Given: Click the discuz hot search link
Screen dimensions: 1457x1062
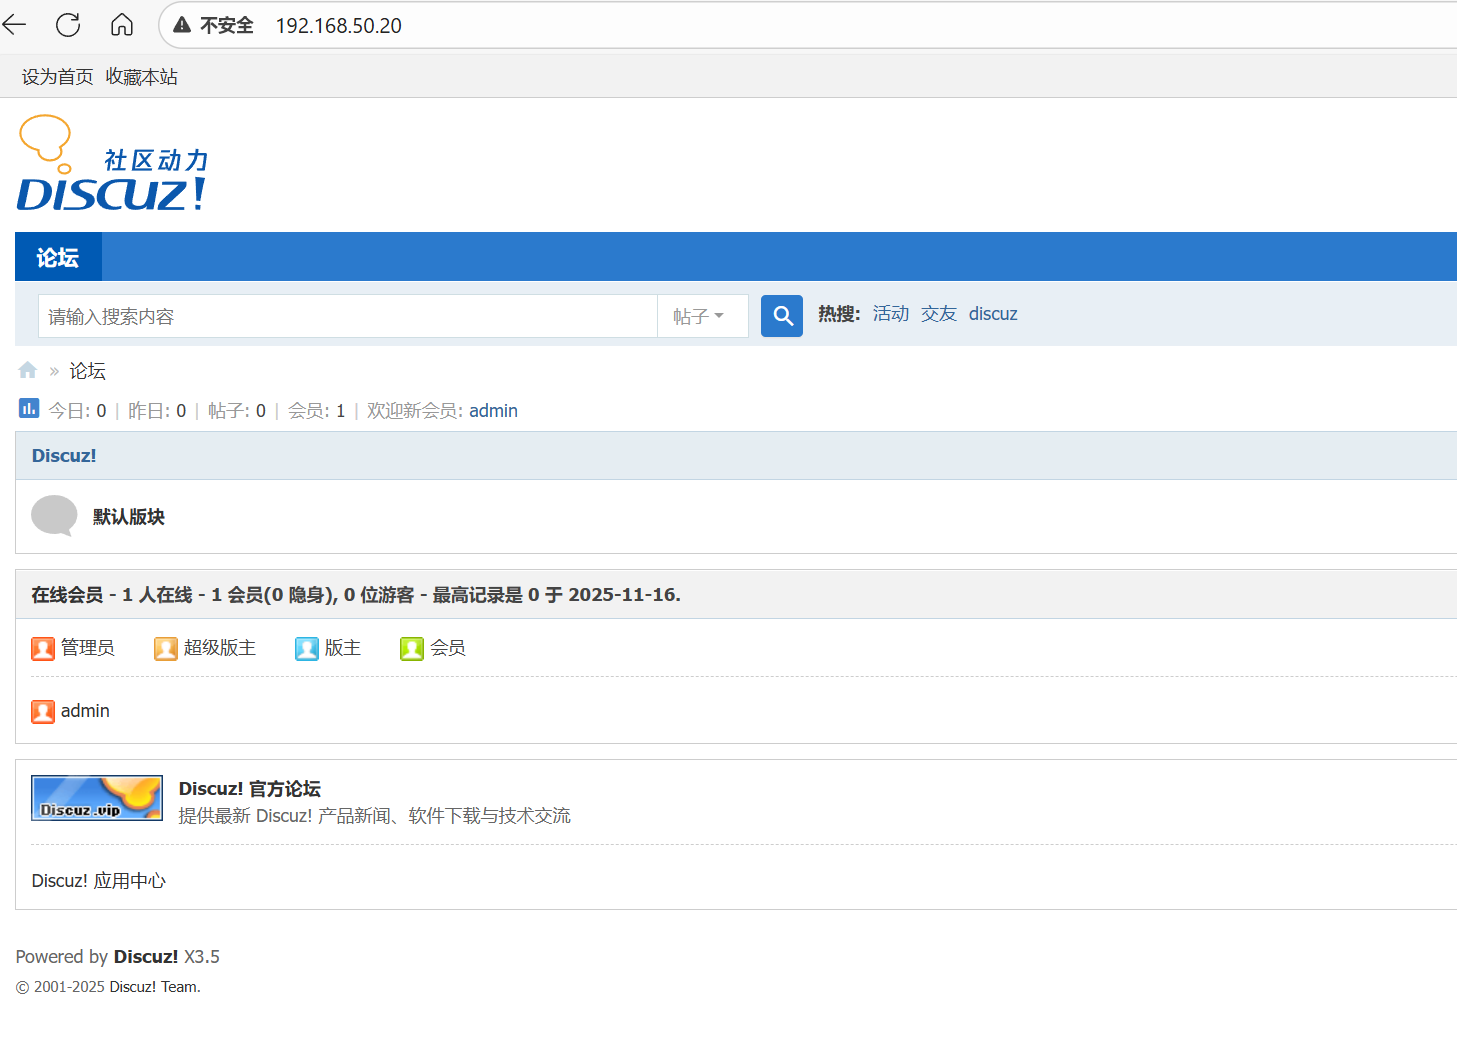Looking at the screenshot, I should 993,314.
